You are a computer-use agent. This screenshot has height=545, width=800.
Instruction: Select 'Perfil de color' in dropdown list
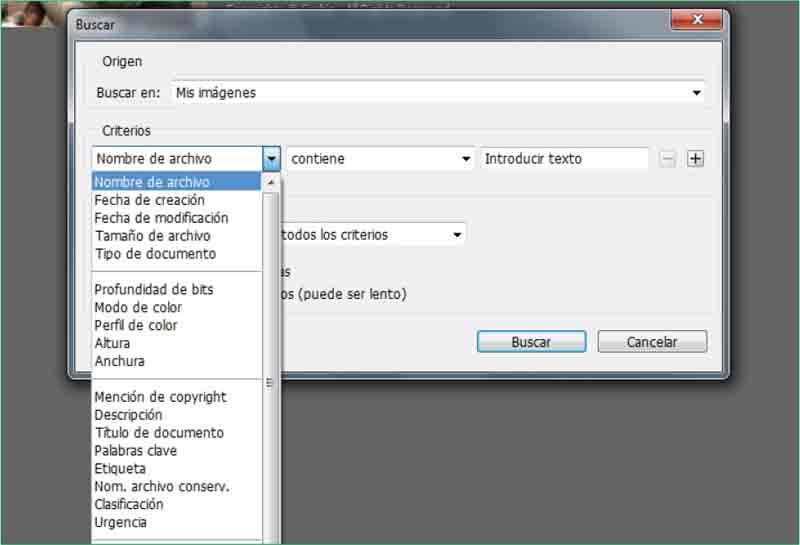click(x=136, y=326)
